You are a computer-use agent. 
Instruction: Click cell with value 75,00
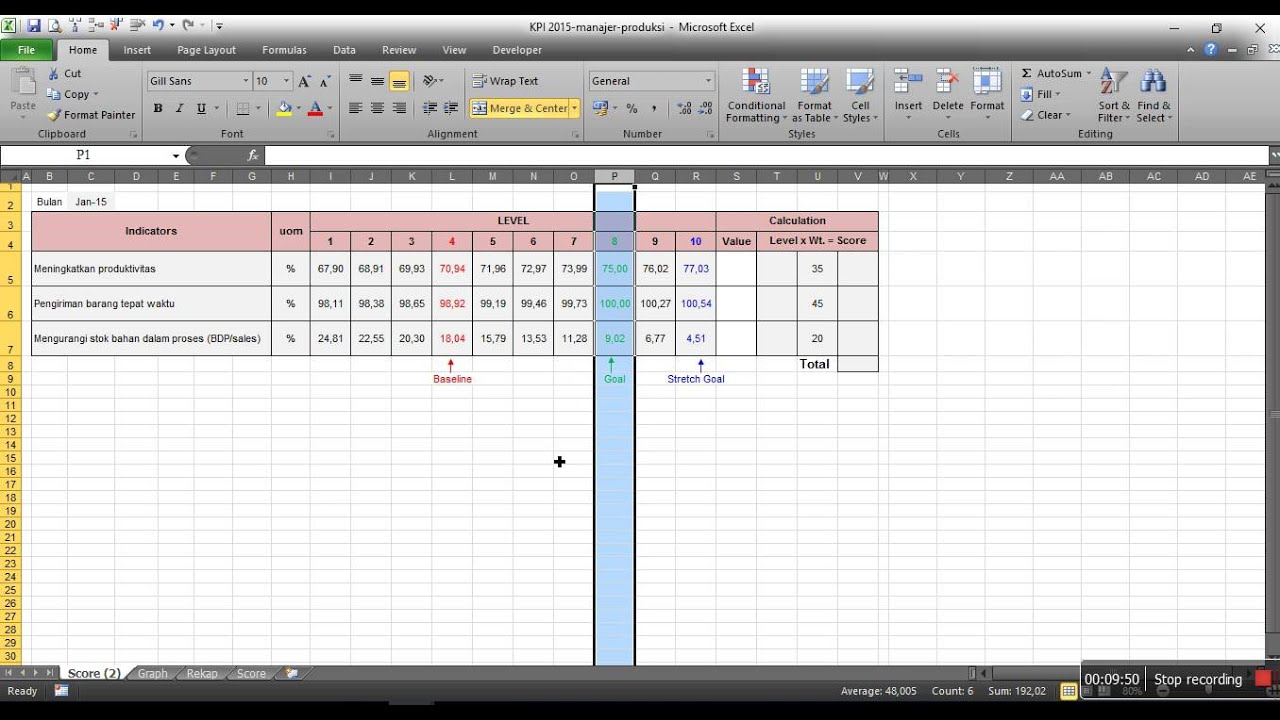(614, 269)
